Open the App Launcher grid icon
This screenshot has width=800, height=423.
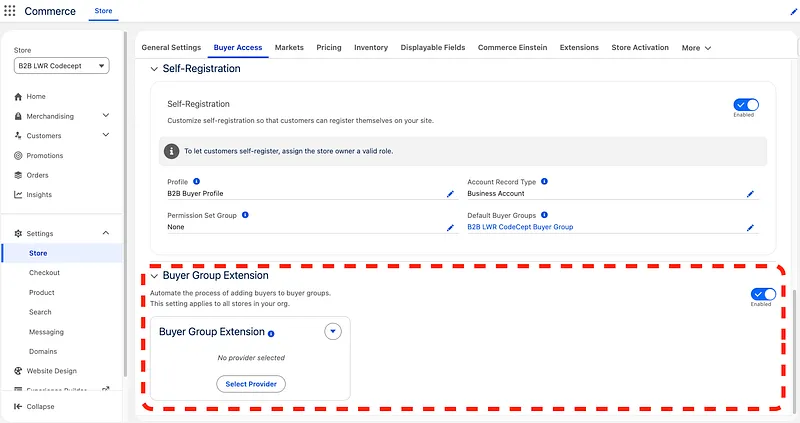[x=10, y=11]
